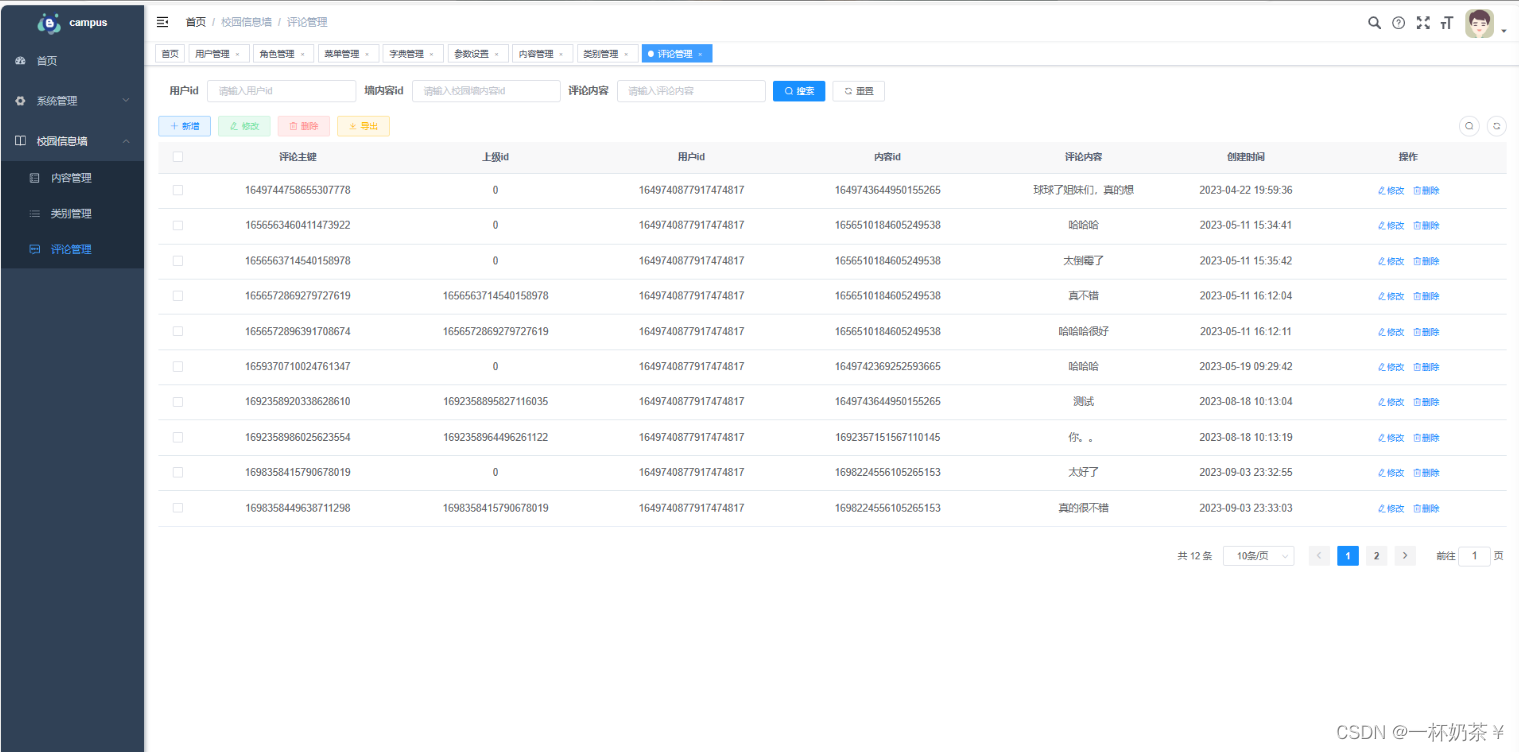Screen dimensions: 1519x752
Task: Check the row 1656572896391708674 checkbox
Action: 178,331
